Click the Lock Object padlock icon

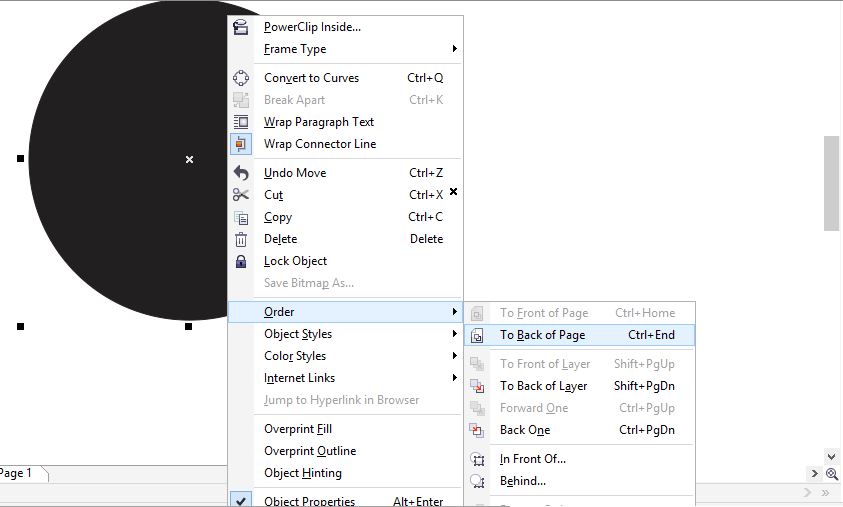pos(241,261)
